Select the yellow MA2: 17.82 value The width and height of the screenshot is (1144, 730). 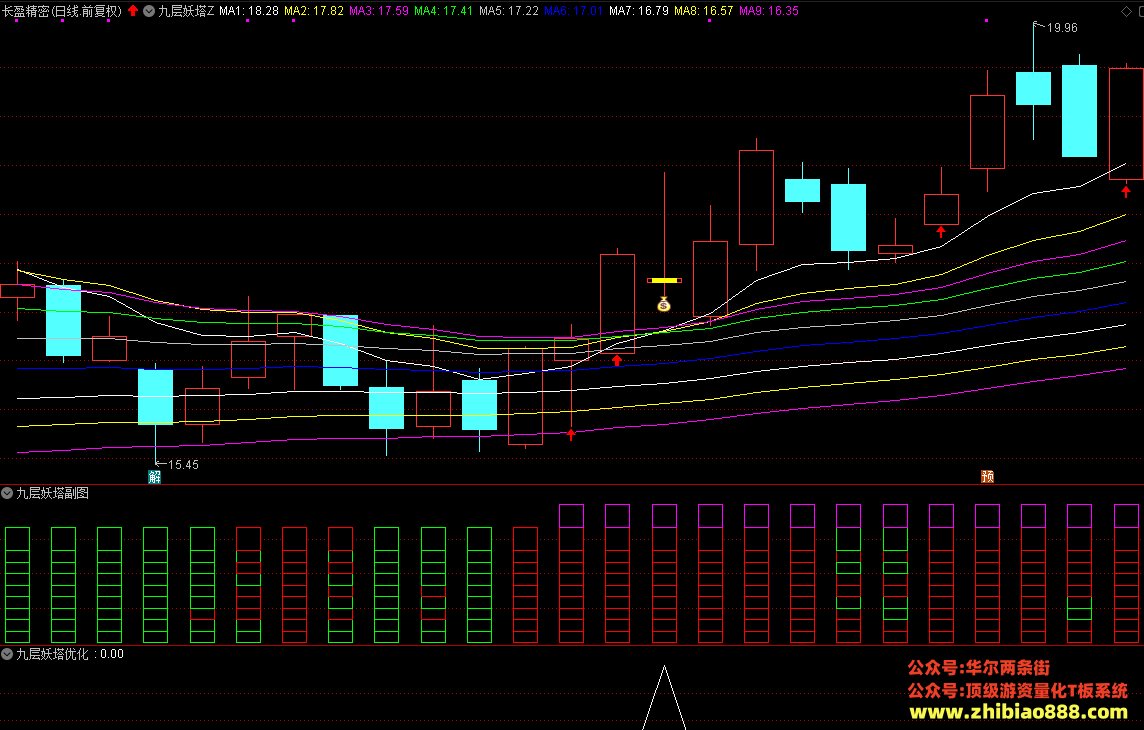pos(314,11)
